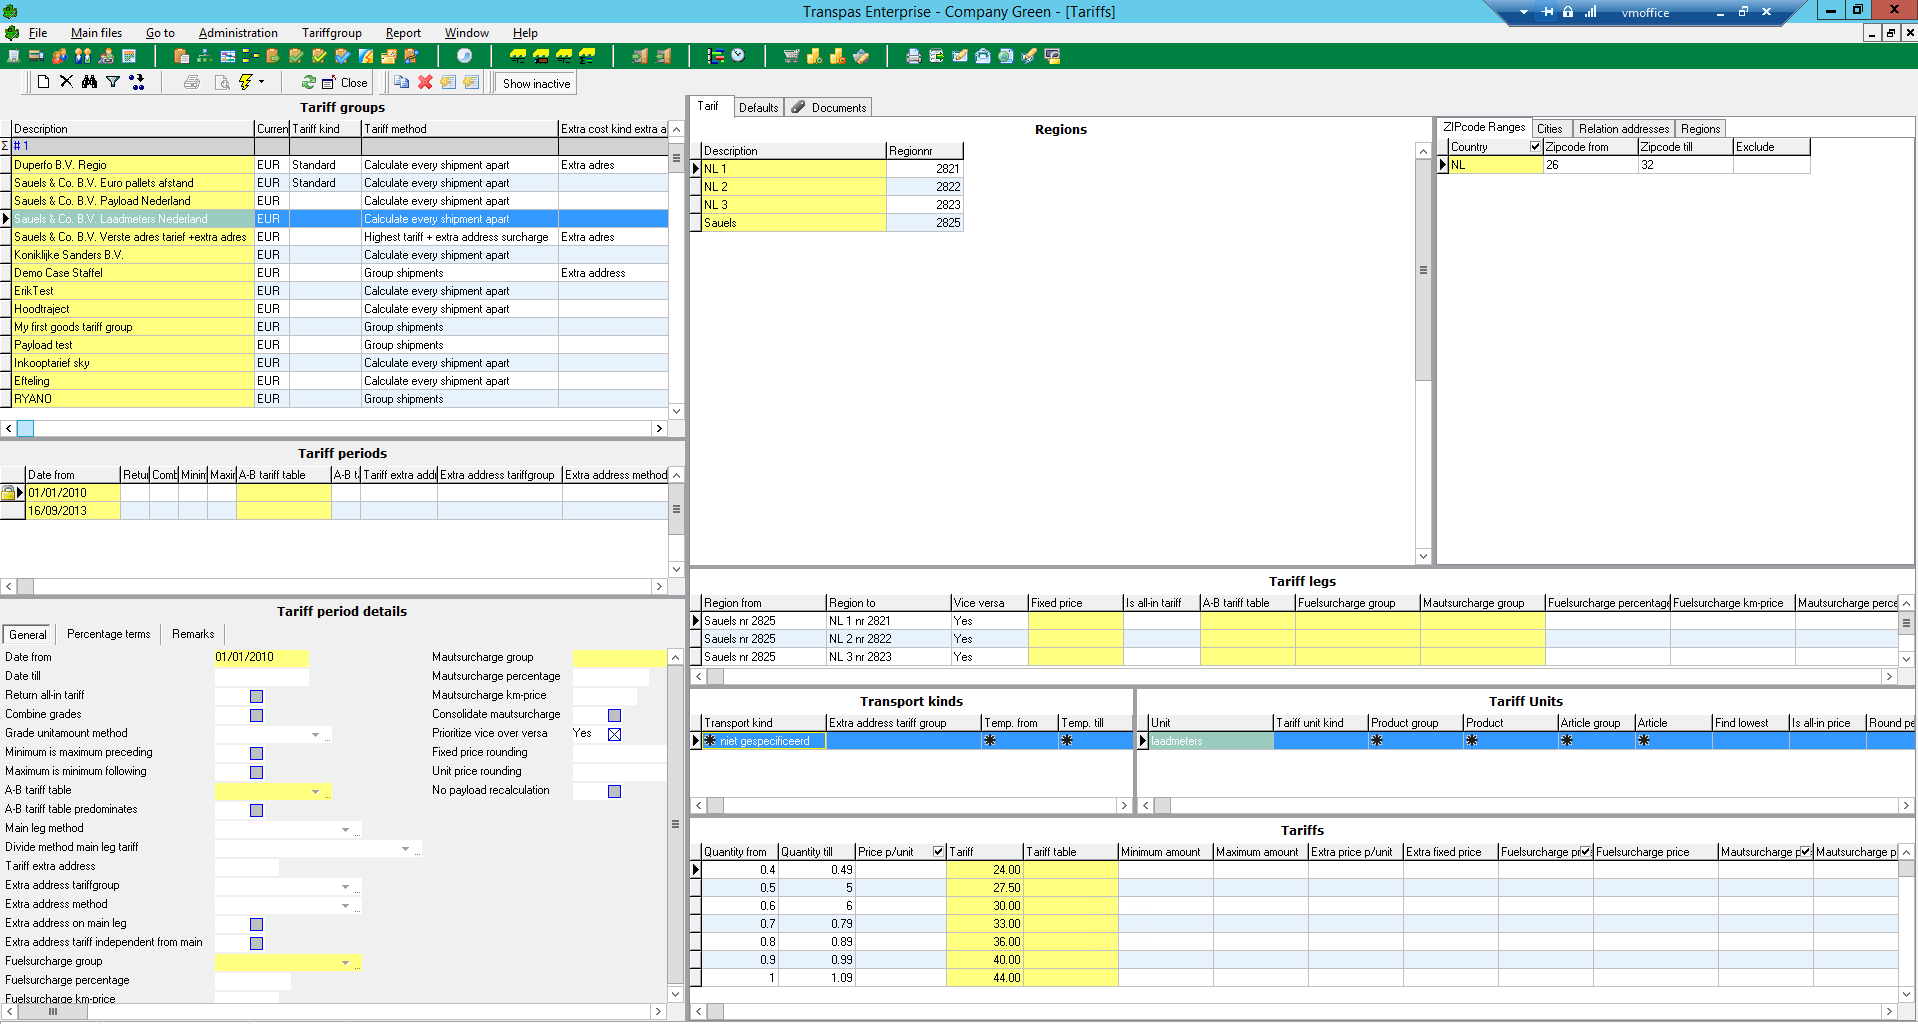
Task: Click the first yellow trailer icon
Action: pos(518,56)
